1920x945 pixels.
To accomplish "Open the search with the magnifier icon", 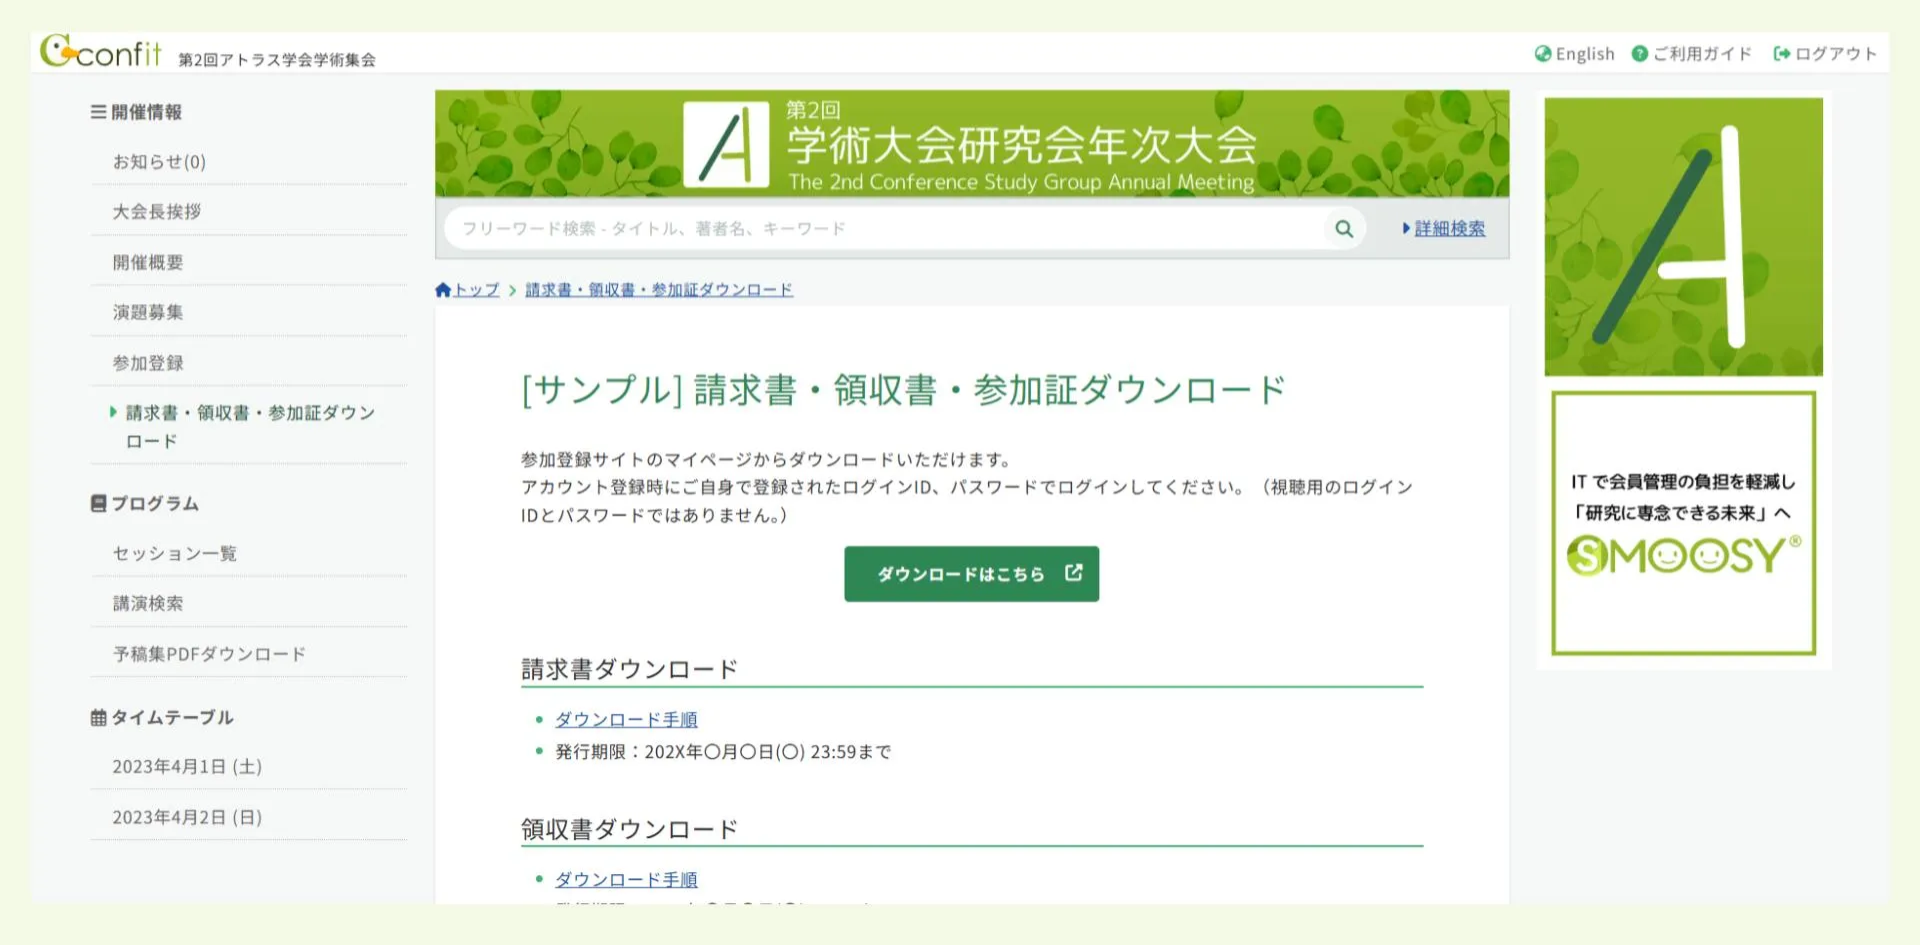I will pos(1344,228).
